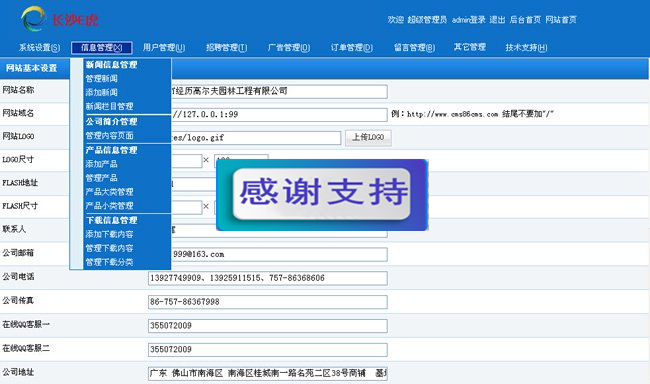Click the 长沙E虎 logo icon
650x384 pixels.
pos(33,19)
